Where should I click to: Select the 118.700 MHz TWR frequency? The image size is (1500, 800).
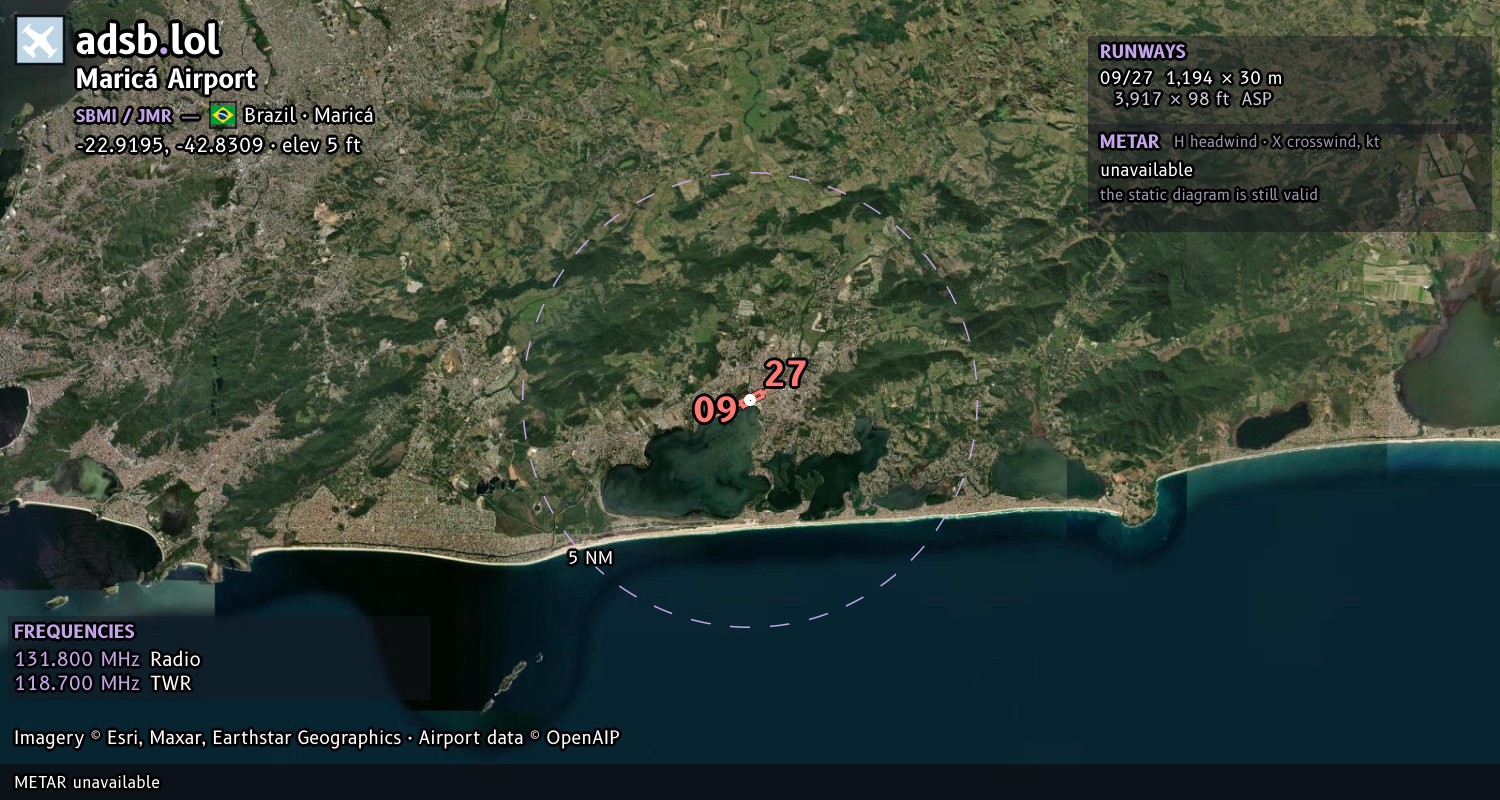(x=102, y=683)
